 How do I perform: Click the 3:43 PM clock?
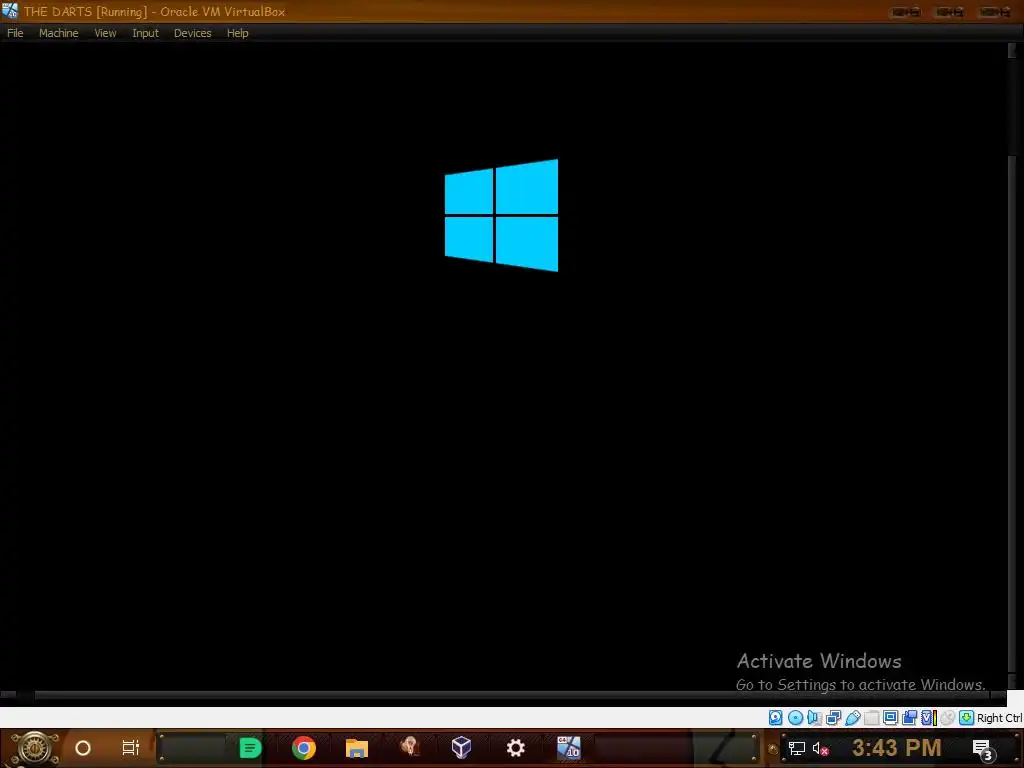point(897,748)
